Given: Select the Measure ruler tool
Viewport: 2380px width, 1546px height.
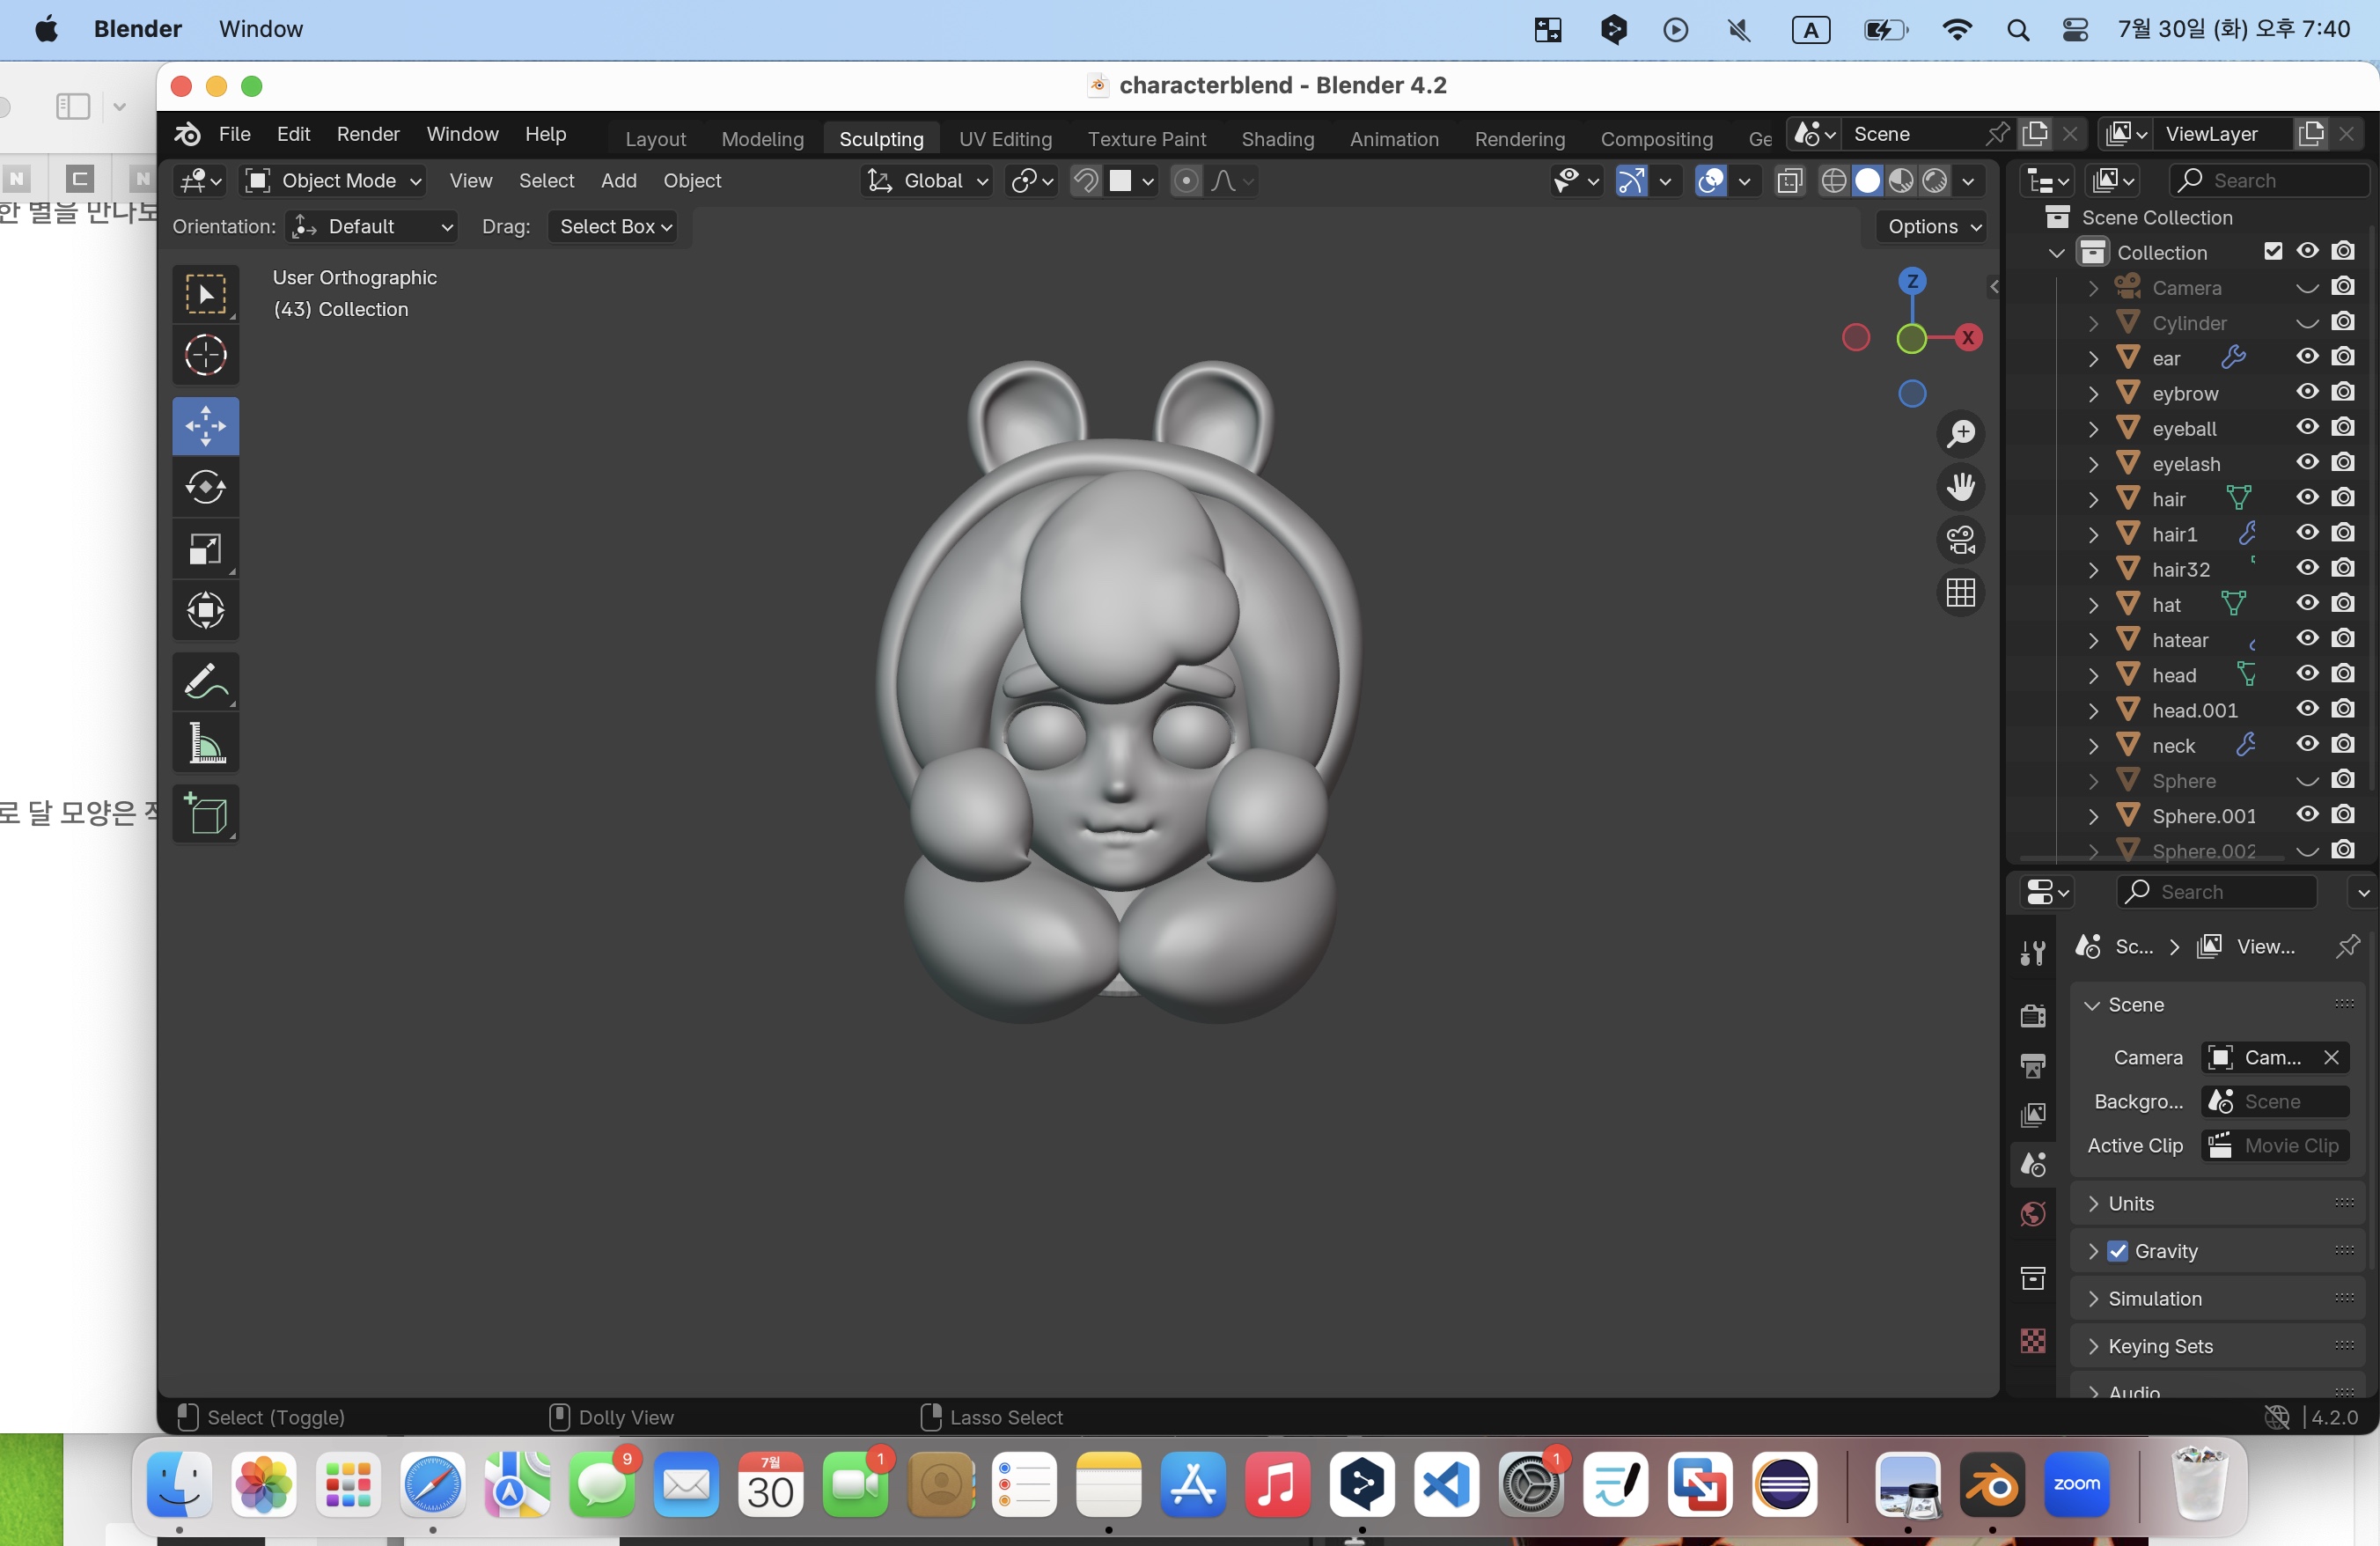Looking at the screenshot, I should (x=205, y=744).
